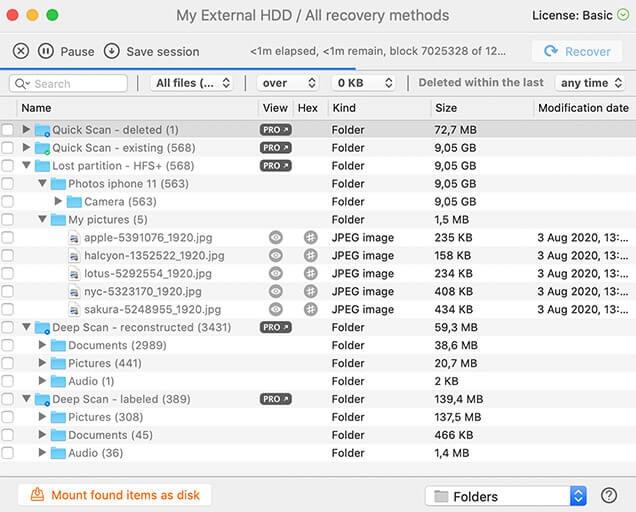Click the magnifier icon in Search field

click(21, 84)
